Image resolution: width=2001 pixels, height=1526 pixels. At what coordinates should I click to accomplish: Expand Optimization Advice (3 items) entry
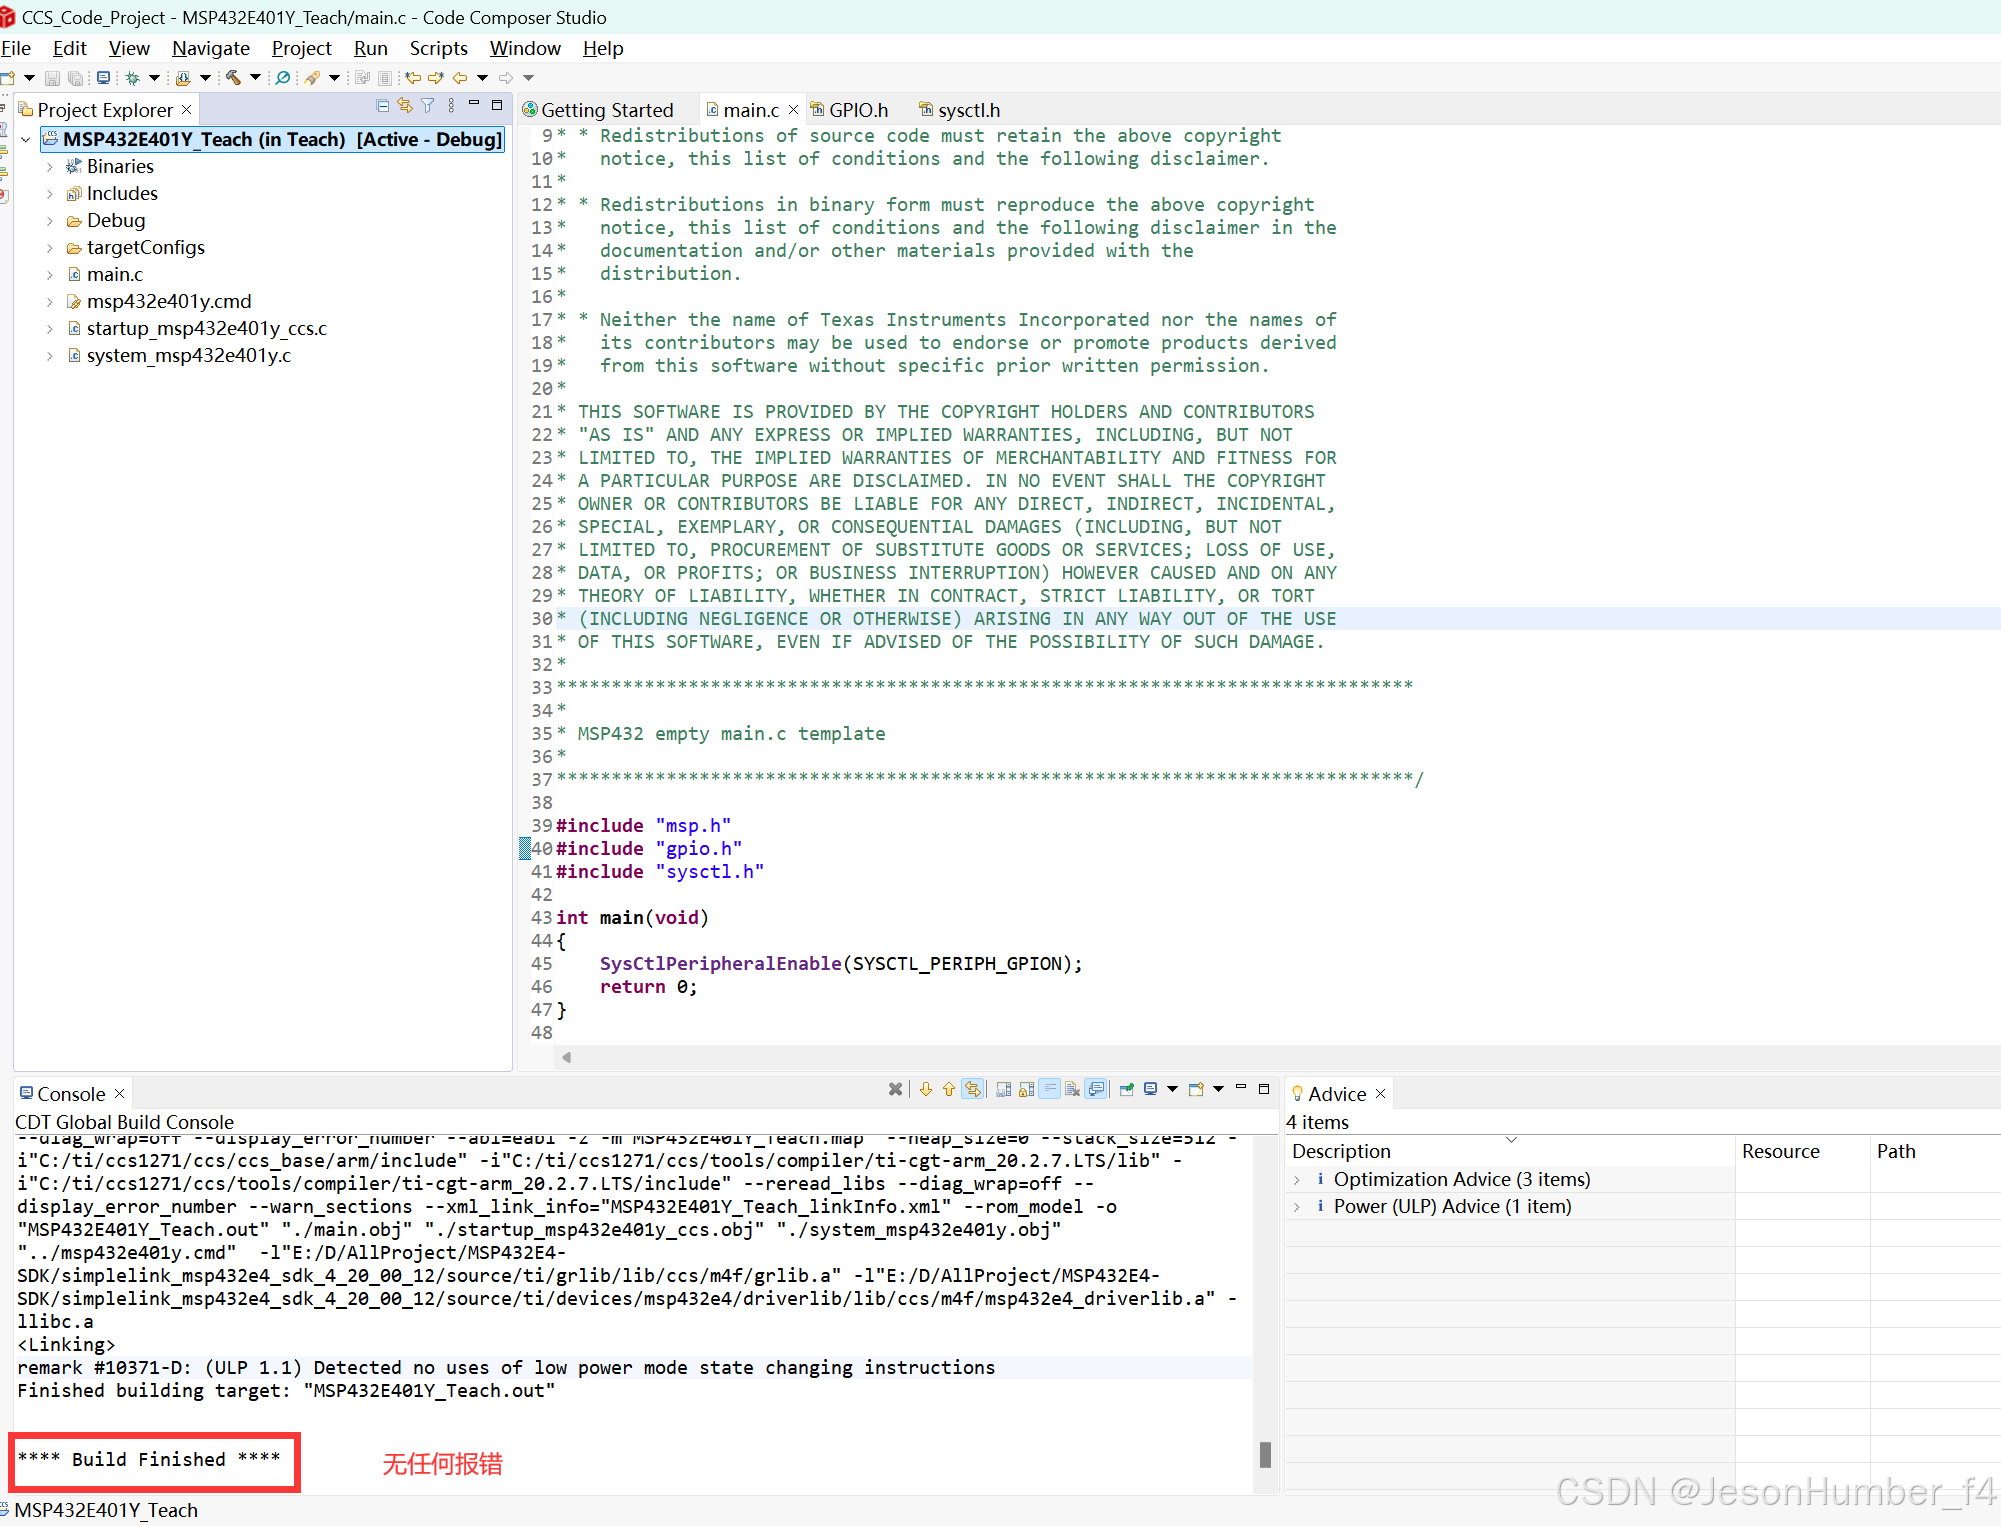click(1297, 1179)
